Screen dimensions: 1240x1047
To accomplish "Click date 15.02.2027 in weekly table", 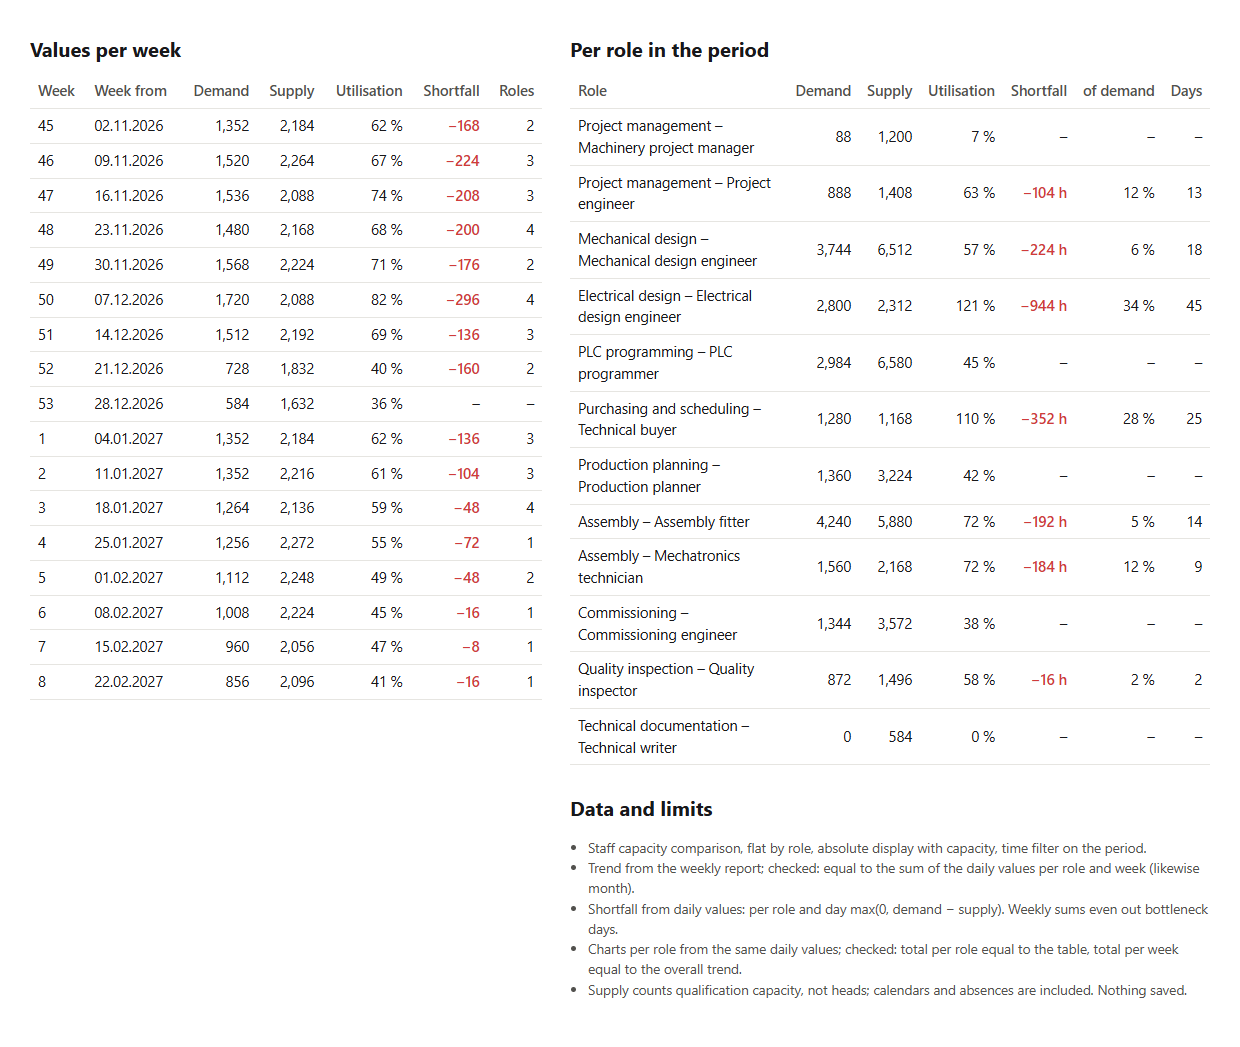I will pos(129,647).
